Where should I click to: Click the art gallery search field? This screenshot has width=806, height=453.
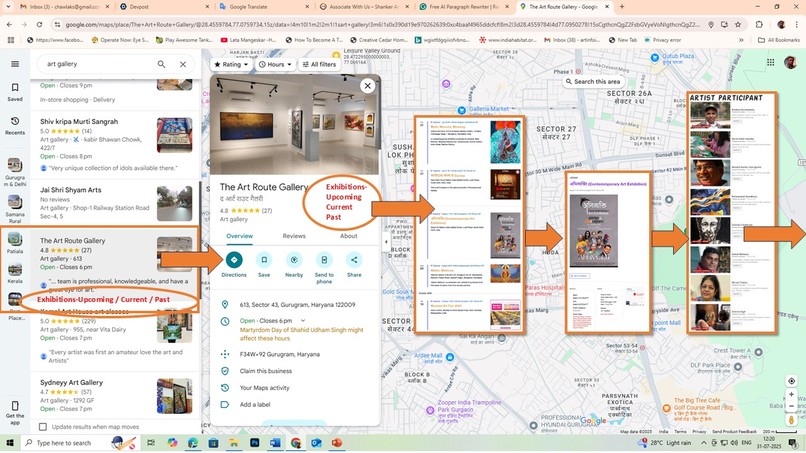pyautogui.click(x=98, y=64)
